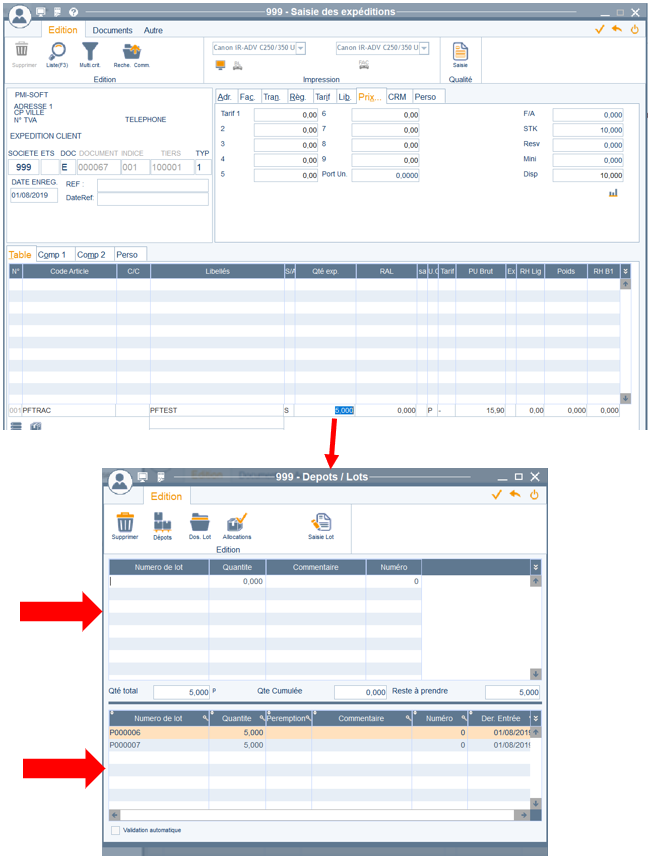Open second Canon IR-ADV printer dropdown
The width and height of the screenshot is (652, 863).
pyautogui.click(x=424, y=48)
